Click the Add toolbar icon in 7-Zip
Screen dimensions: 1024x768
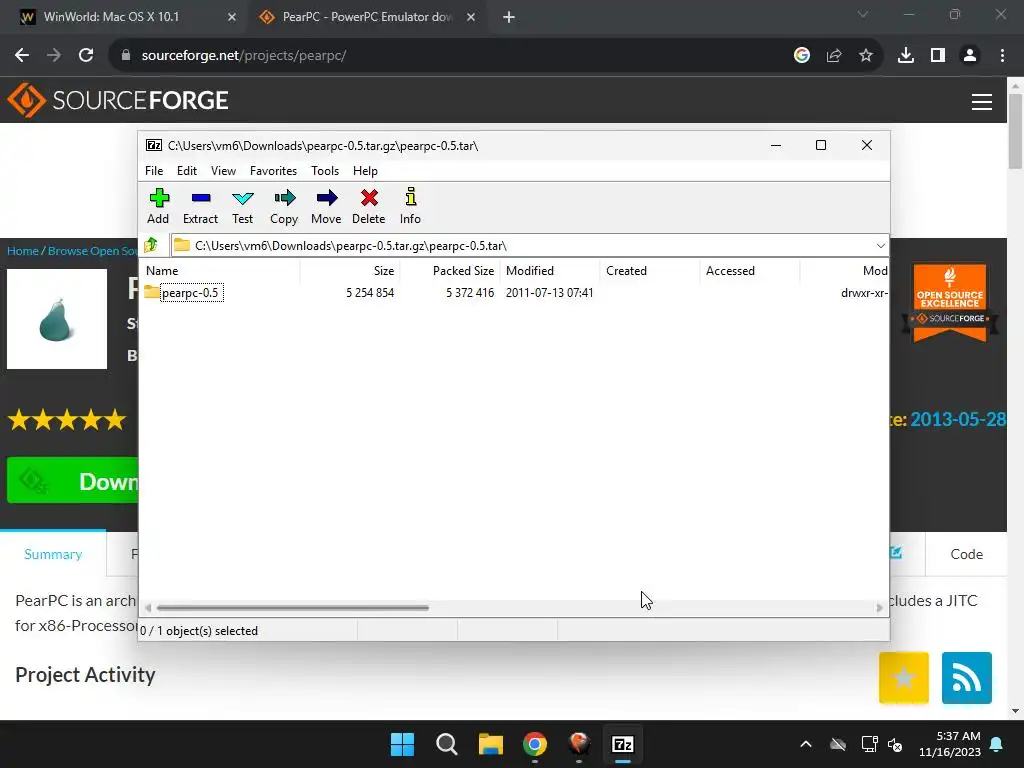(158, 206)
